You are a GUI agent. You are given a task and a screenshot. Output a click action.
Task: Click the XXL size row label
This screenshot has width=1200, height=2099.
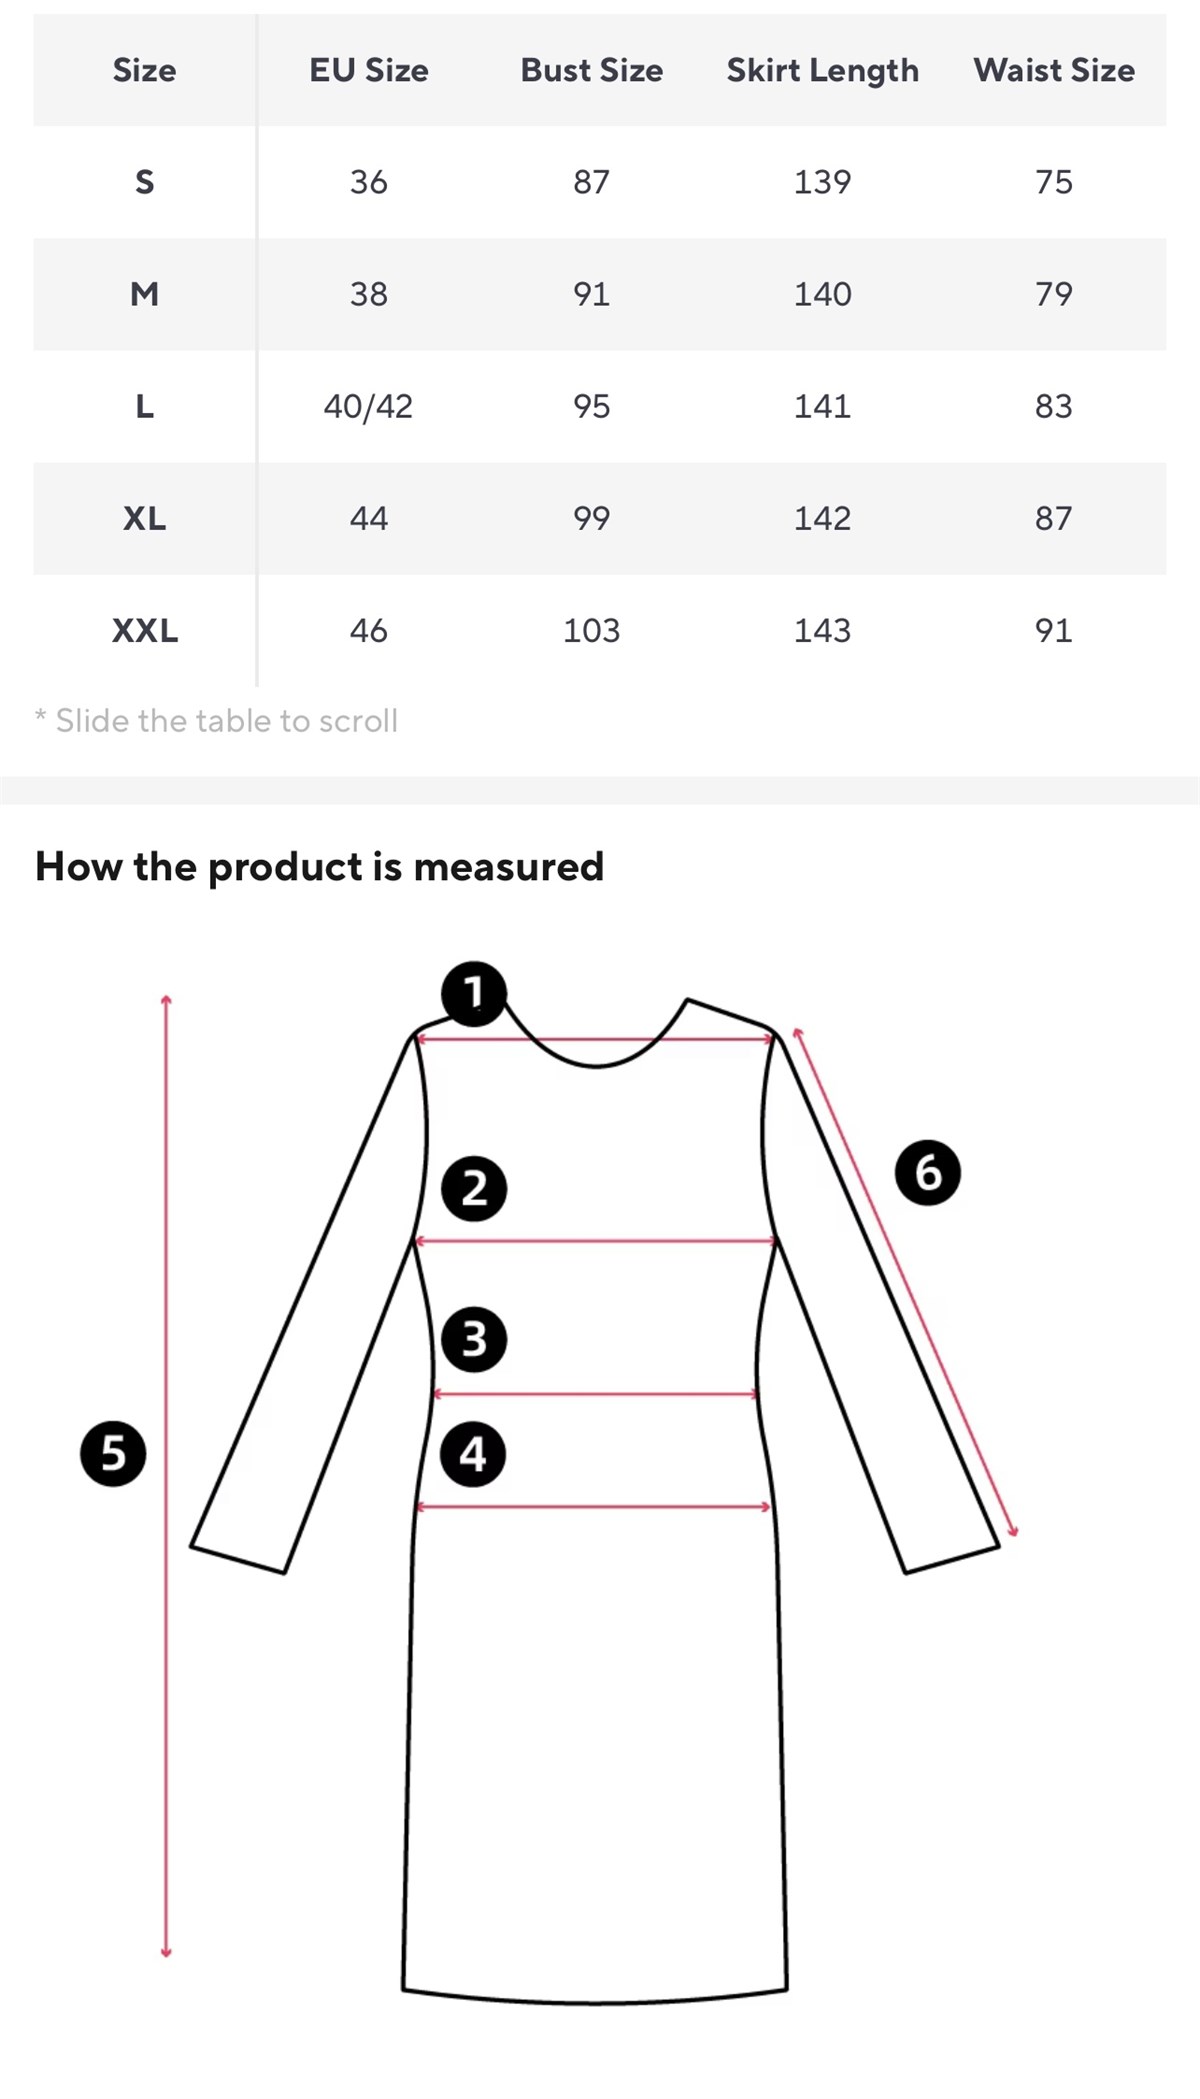coord(144,630)
